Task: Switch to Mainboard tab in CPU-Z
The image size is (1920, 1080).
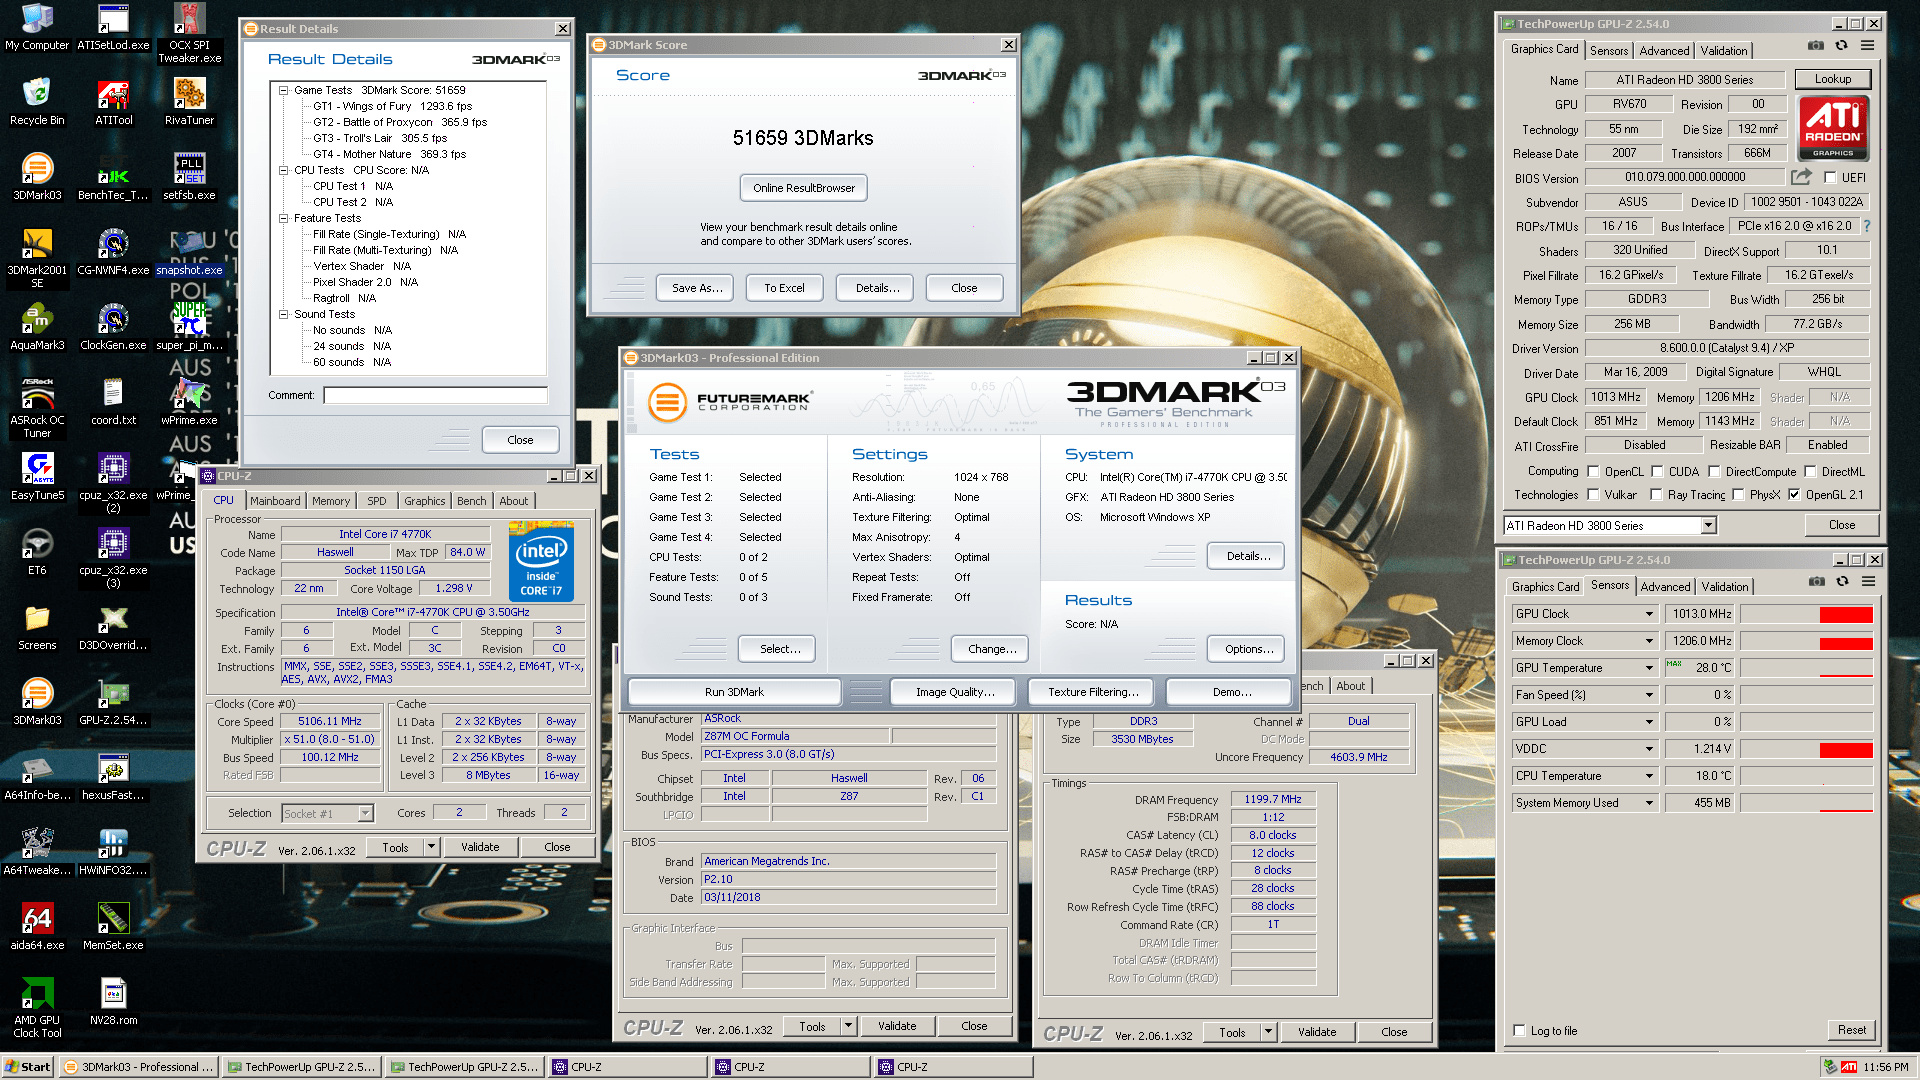Action: tap(275, 501)
